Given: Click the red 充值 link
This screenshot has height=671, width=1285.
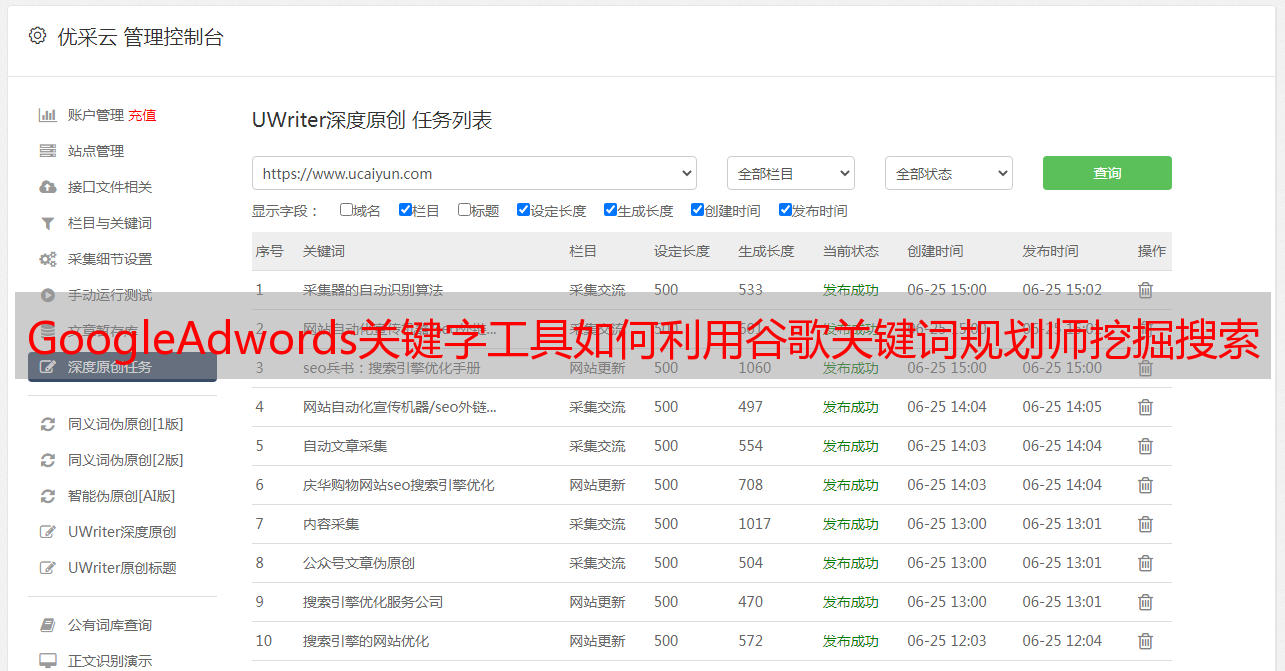Looking at the screenshot, I should click(142, 115).
